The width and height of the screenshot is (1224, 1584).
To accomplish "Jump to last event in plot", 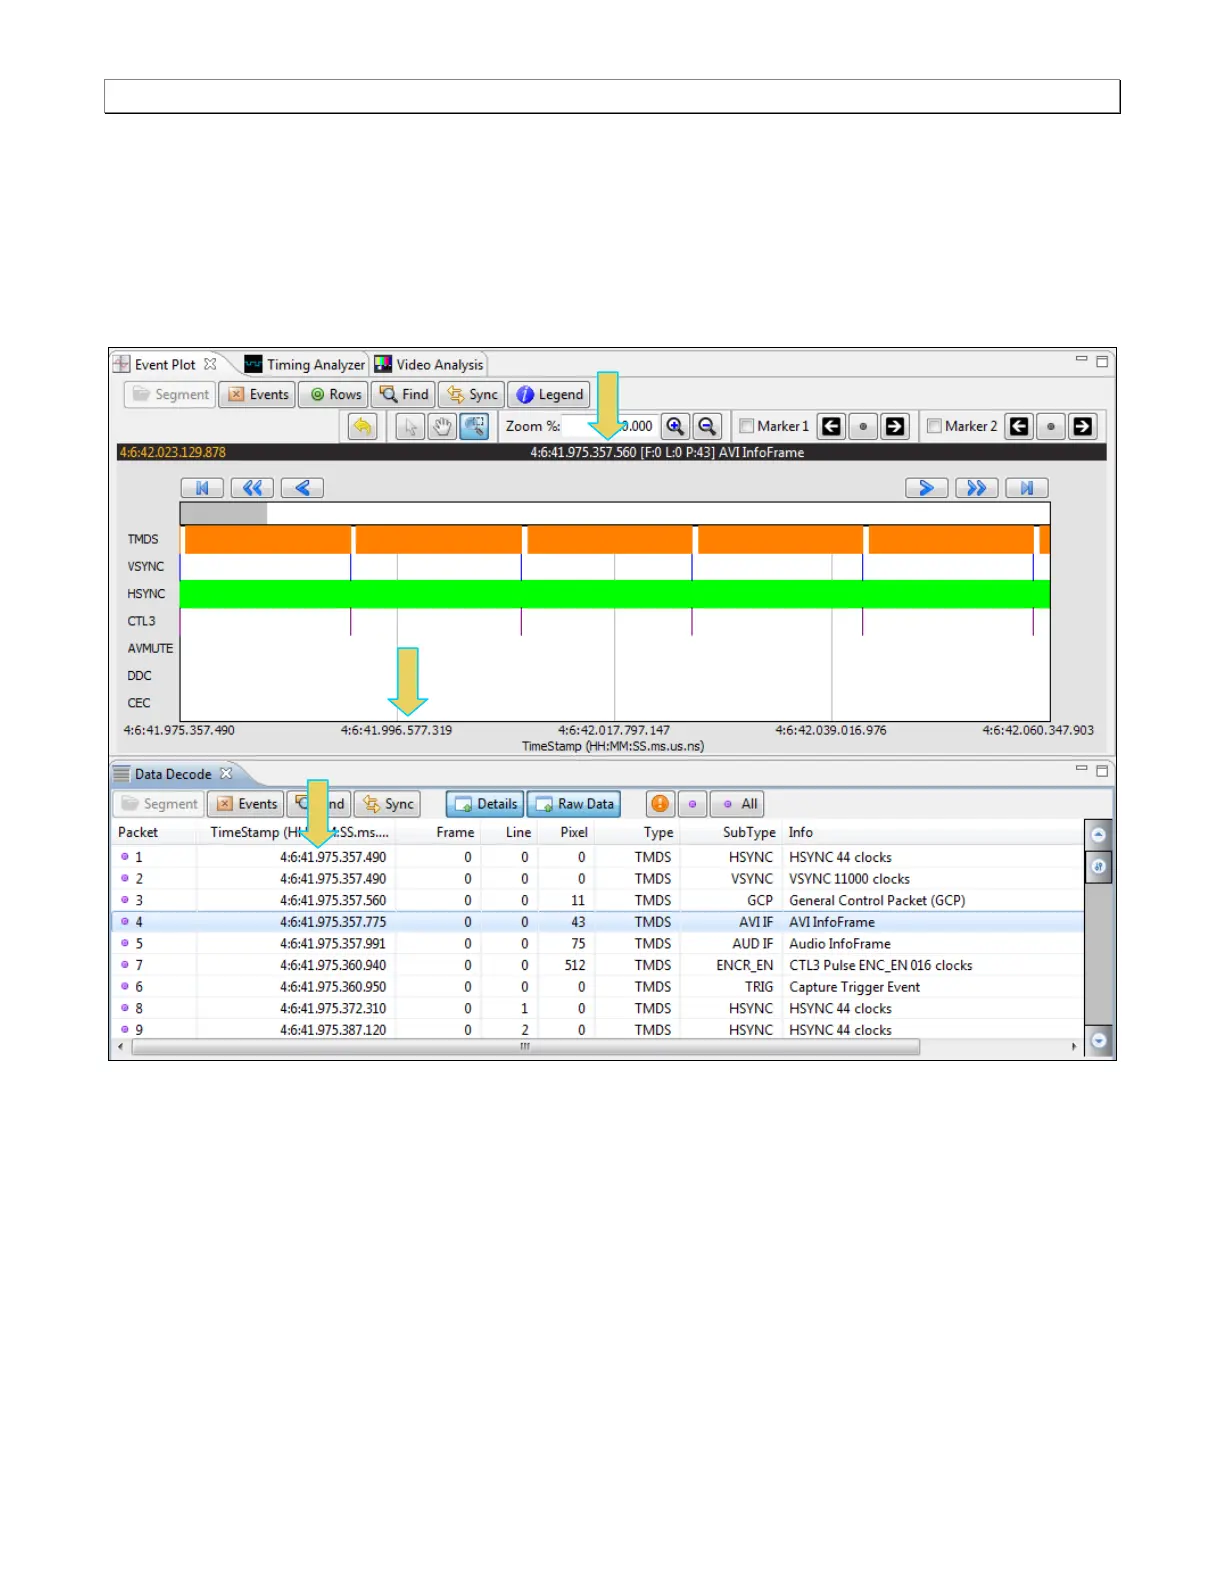I will (x=1027, y=488).
